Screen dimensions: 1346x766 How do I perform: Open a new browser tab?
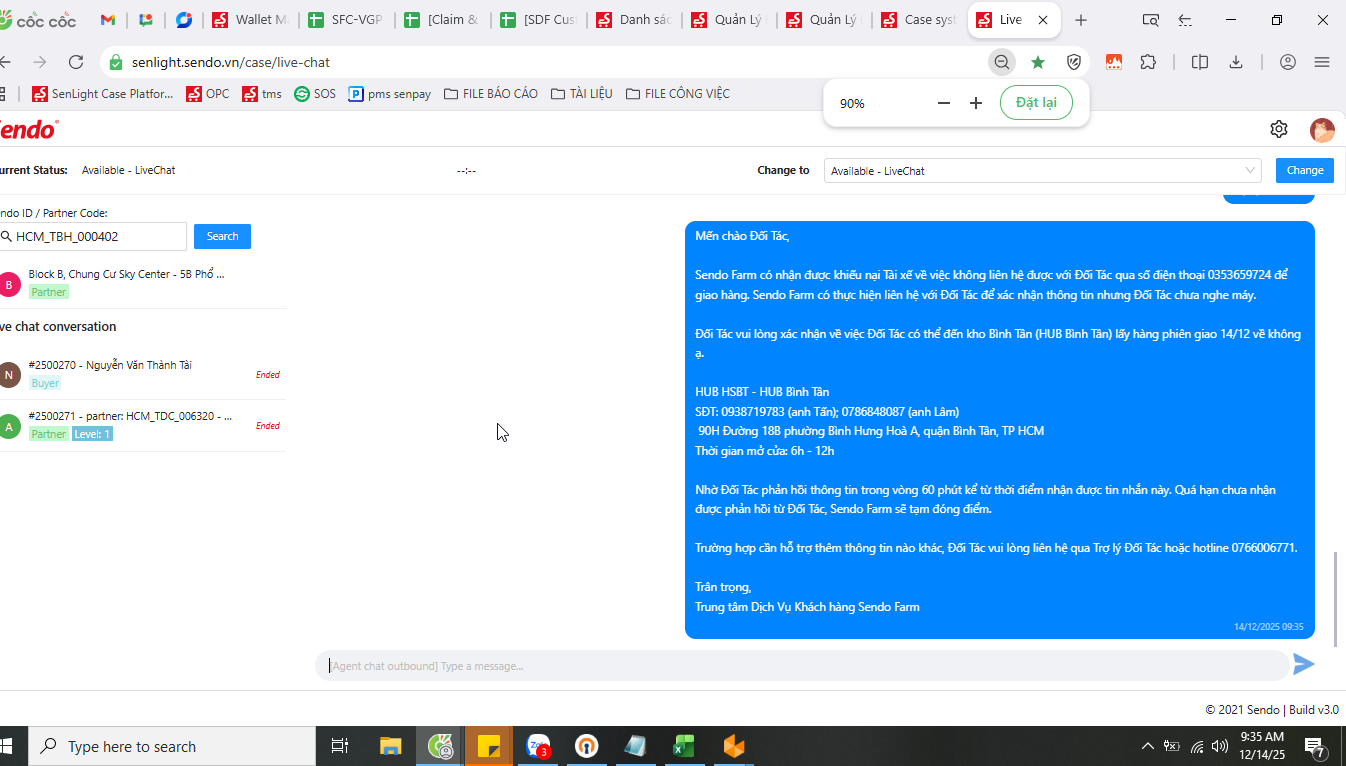pos(1081,20)
